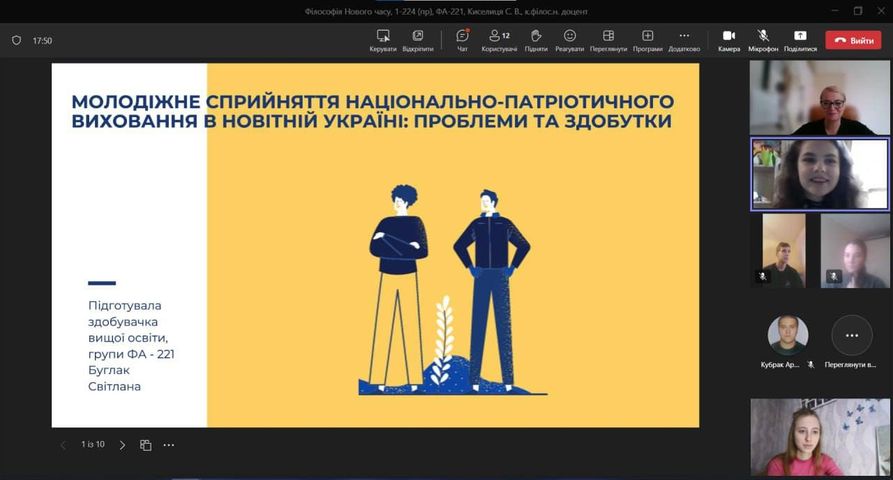Click the security shield icon

pos(16,41)
